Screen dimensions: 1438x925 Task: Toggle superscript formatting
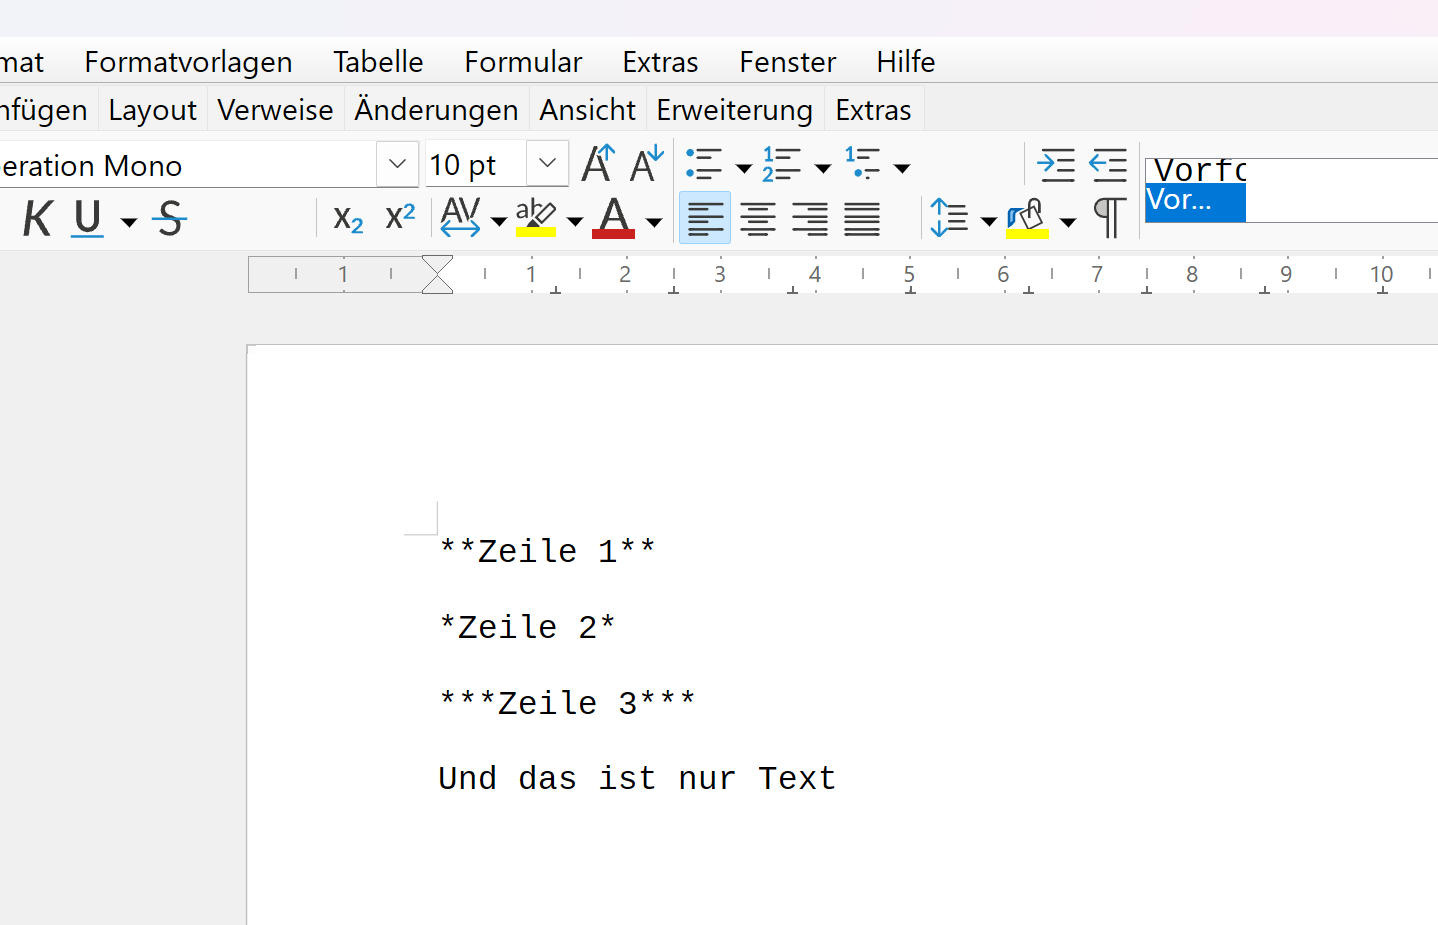pos(400,218)
